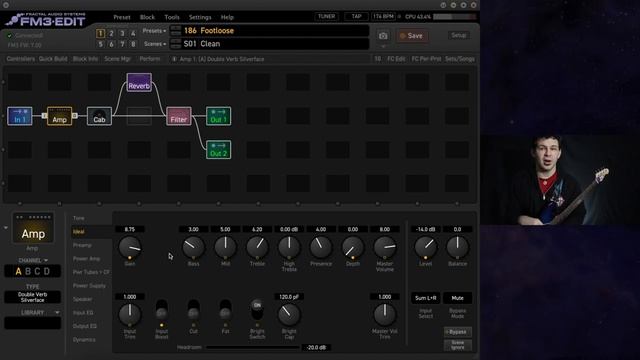The height and width of the screenshot is (360, 640).
Task: Click the FM3-Edit logo
Action: 46,20
